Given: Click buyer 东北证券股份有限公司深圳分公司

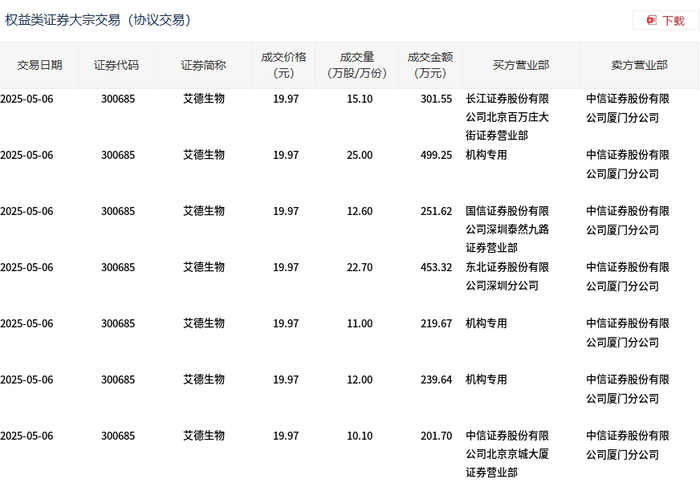Looking at the screenshot, I should click(x=507, y=276).
